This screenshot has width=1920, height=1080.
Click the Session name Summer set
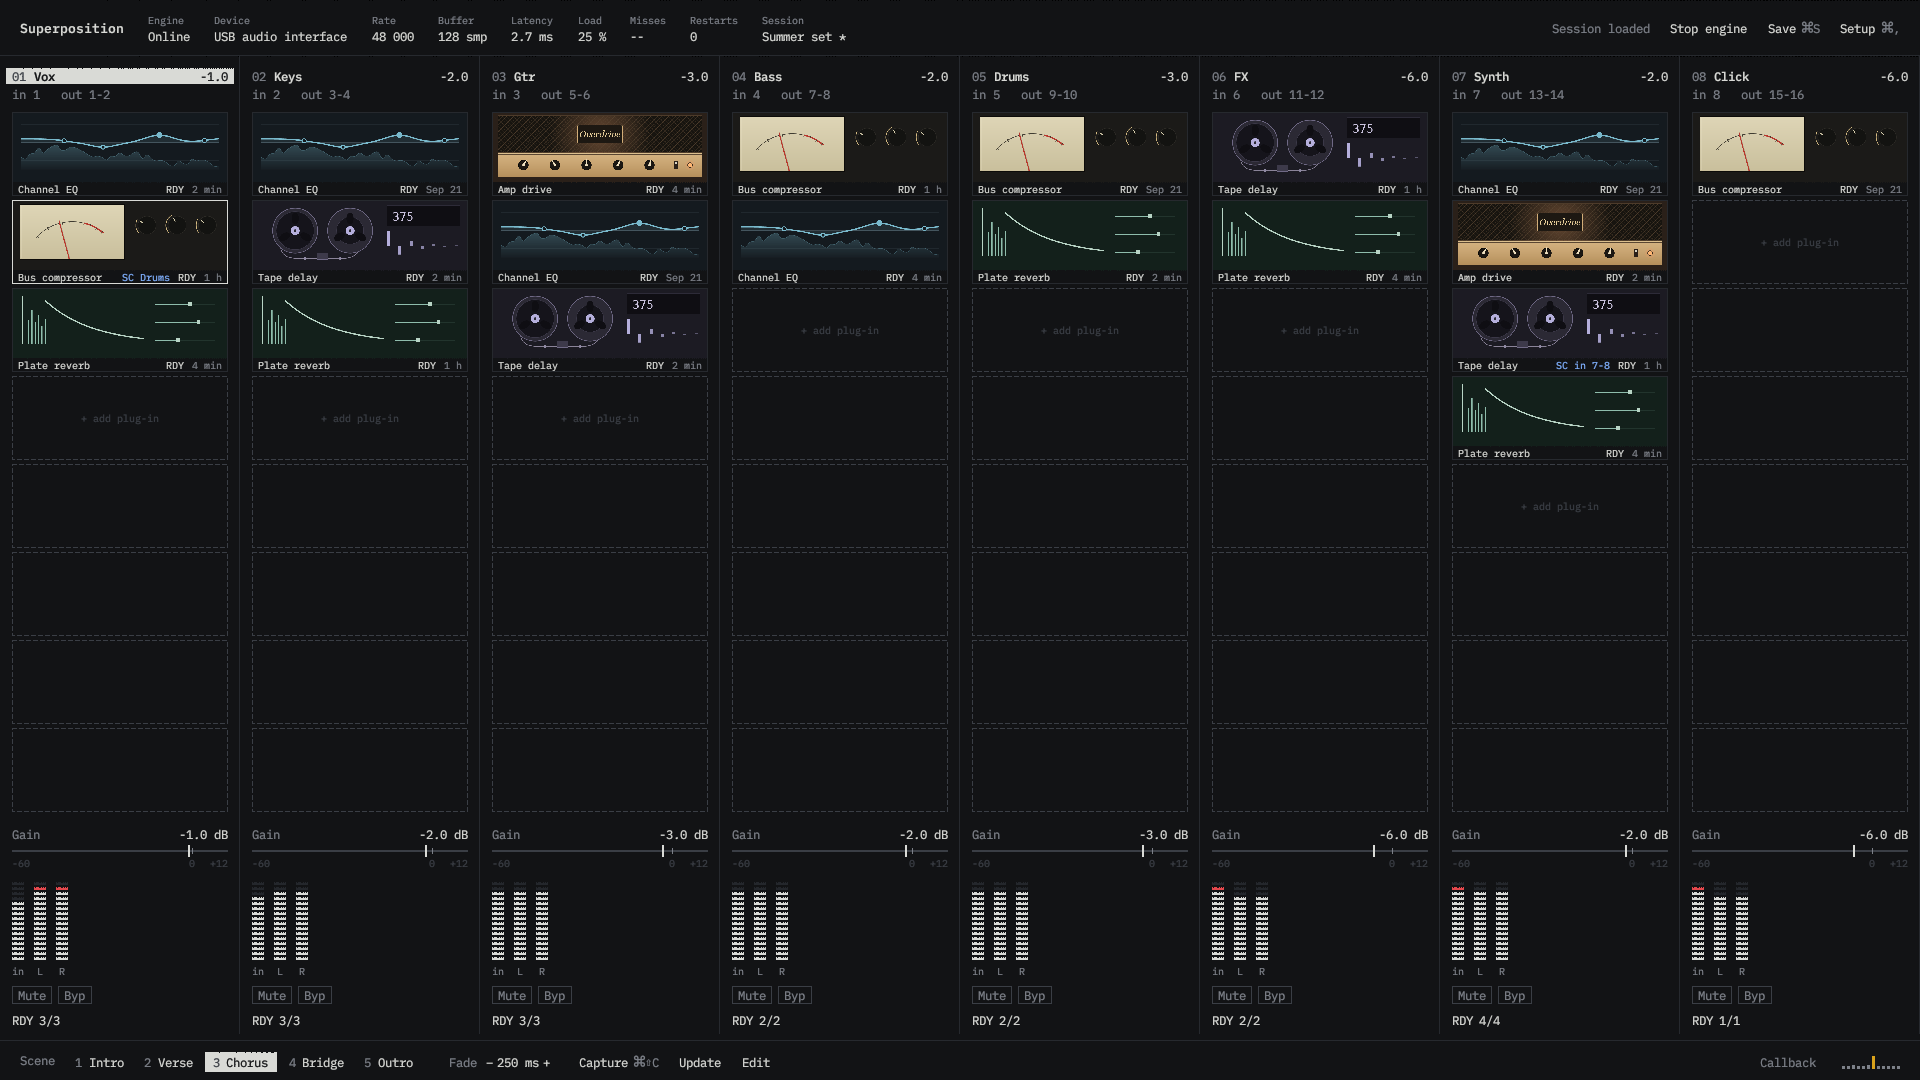804,37
